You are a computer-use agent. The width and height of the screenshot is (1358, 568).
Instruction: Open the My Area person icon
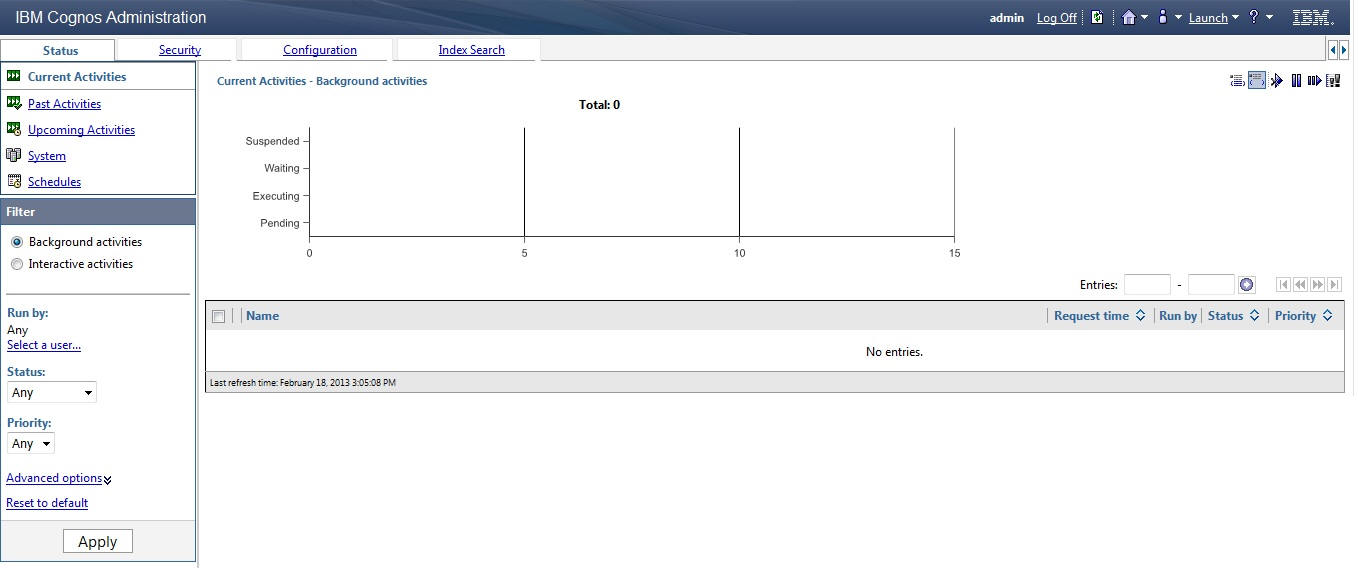tap(1163, 17)
